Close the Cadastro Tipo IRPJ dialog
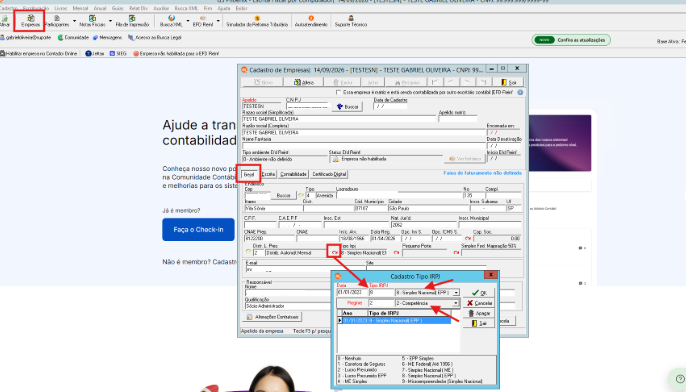Screen dimensions: 686x392 (491, 275)
